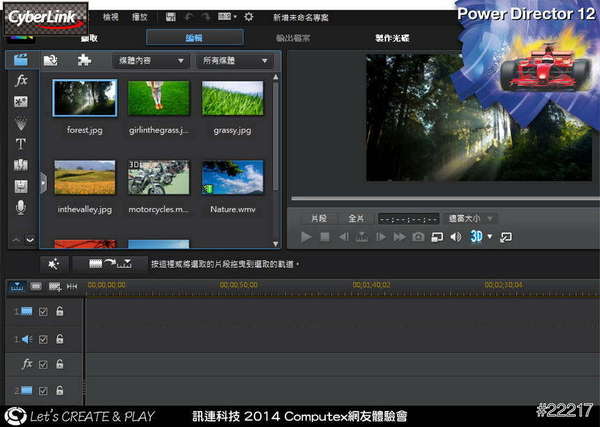Click the import media folder icon
This screenshot has width=600, height=427.
pos(49,60)
